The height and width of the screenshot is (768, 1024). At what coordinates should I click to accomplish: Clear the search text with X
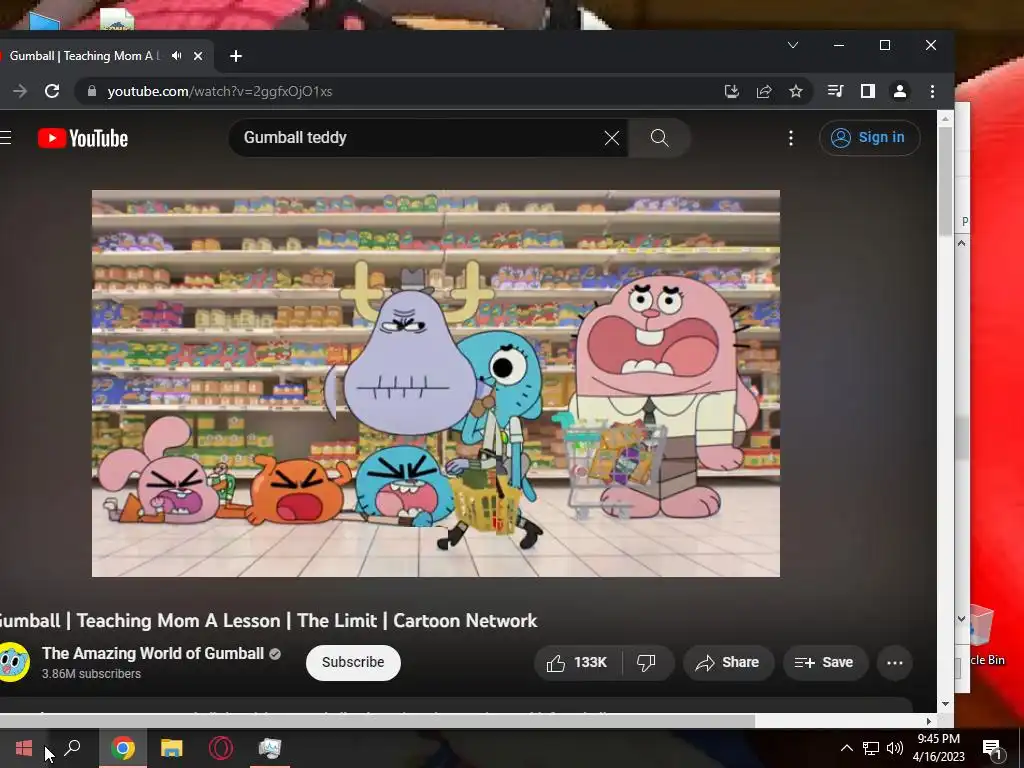click(x=611, y=138)
